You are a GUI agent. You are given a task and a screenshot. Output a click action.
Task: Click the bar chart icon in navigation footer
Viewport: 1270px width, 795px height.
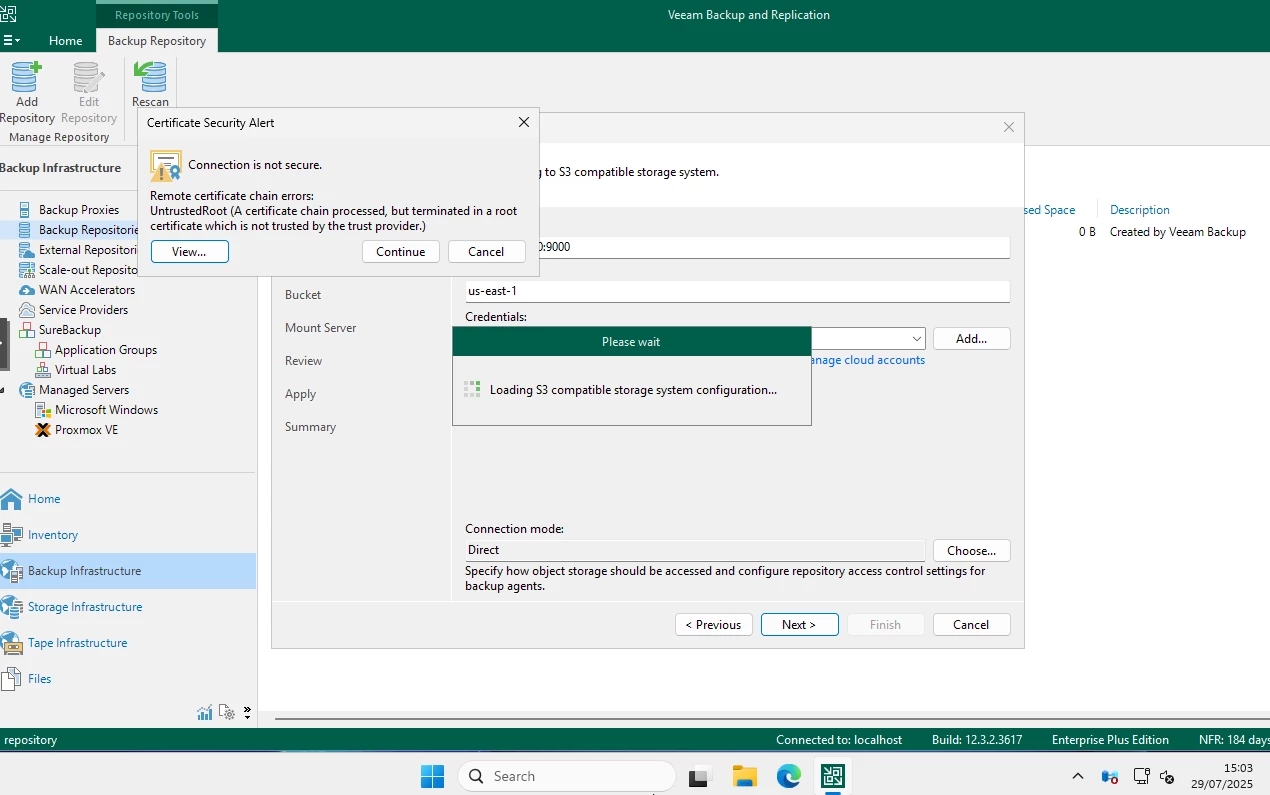(x=205, y=713)
